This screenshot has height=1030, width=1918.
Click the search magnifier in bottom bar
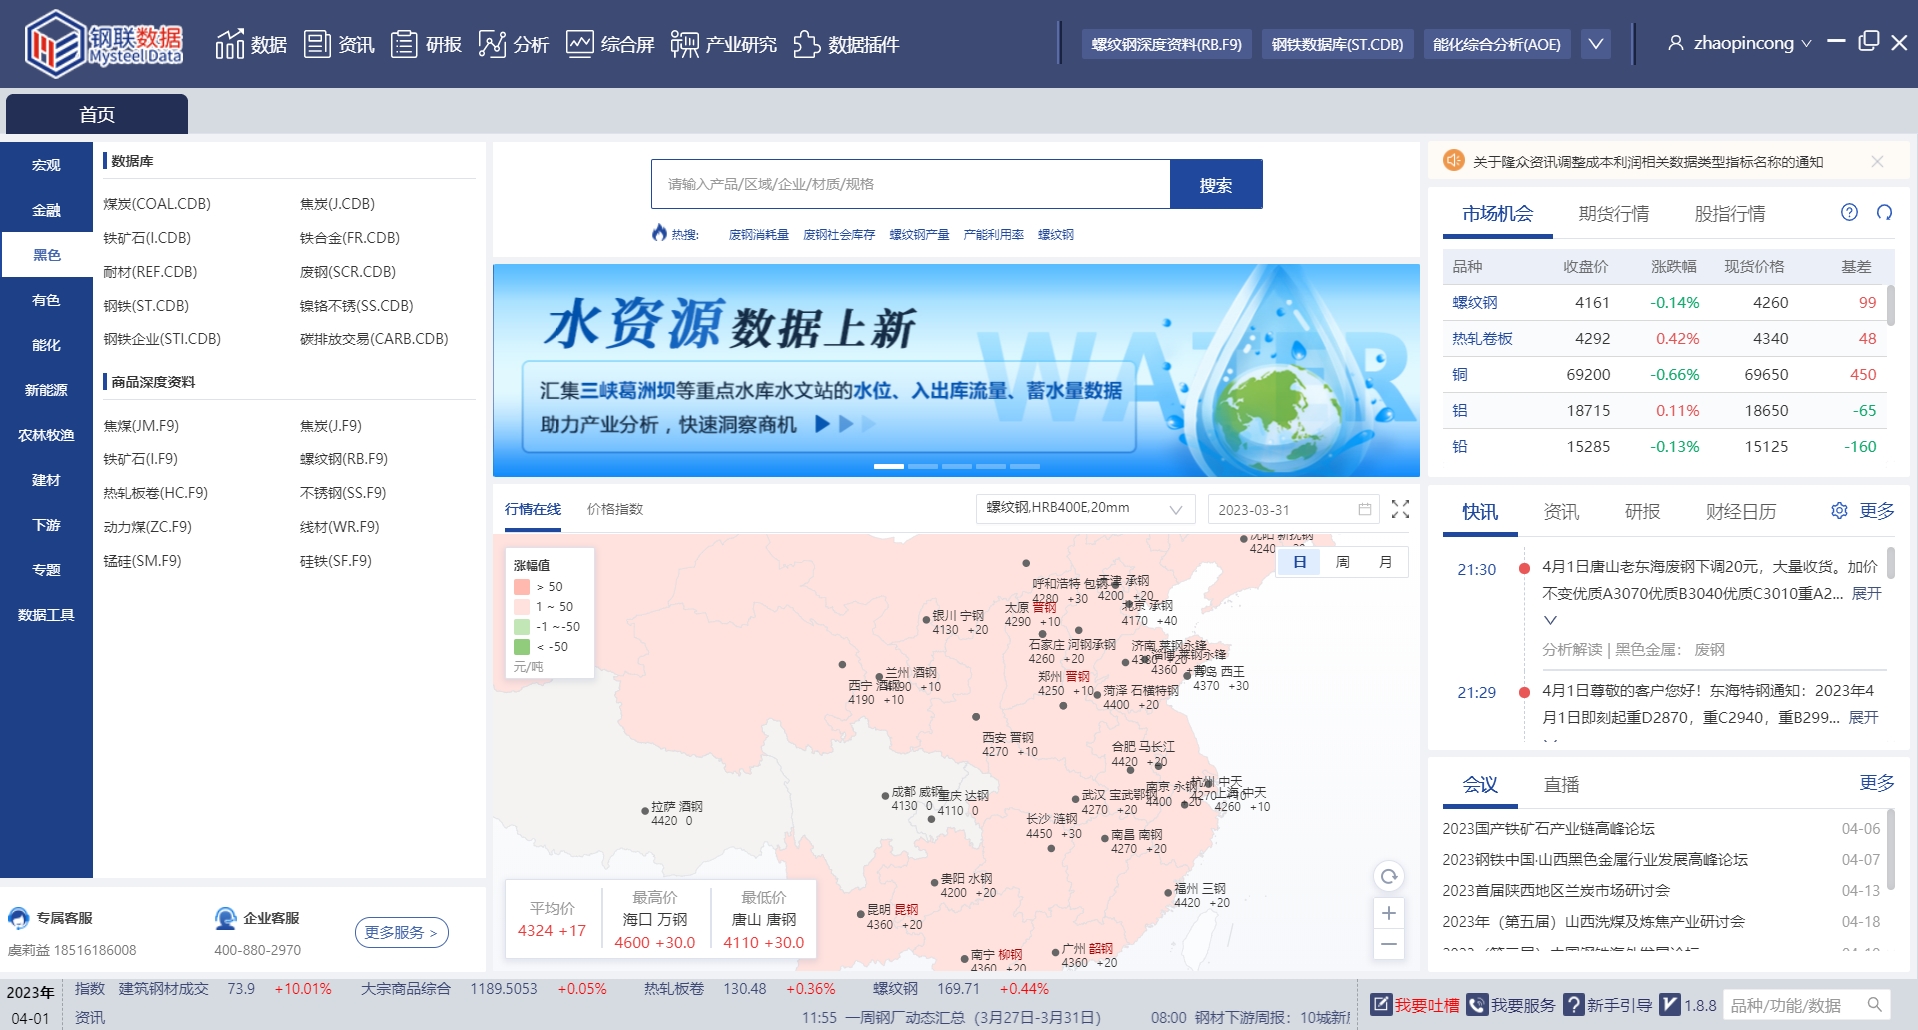(1875, 1004)
